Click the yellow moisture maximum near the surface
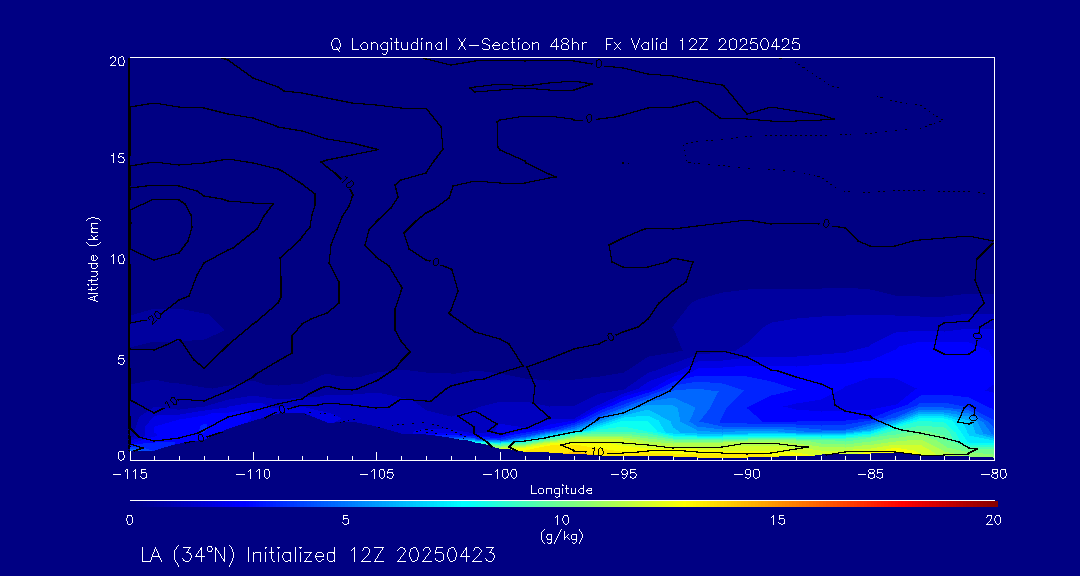Image resolution: width=1080 pixels, height=576 pixels. point(640,448)
